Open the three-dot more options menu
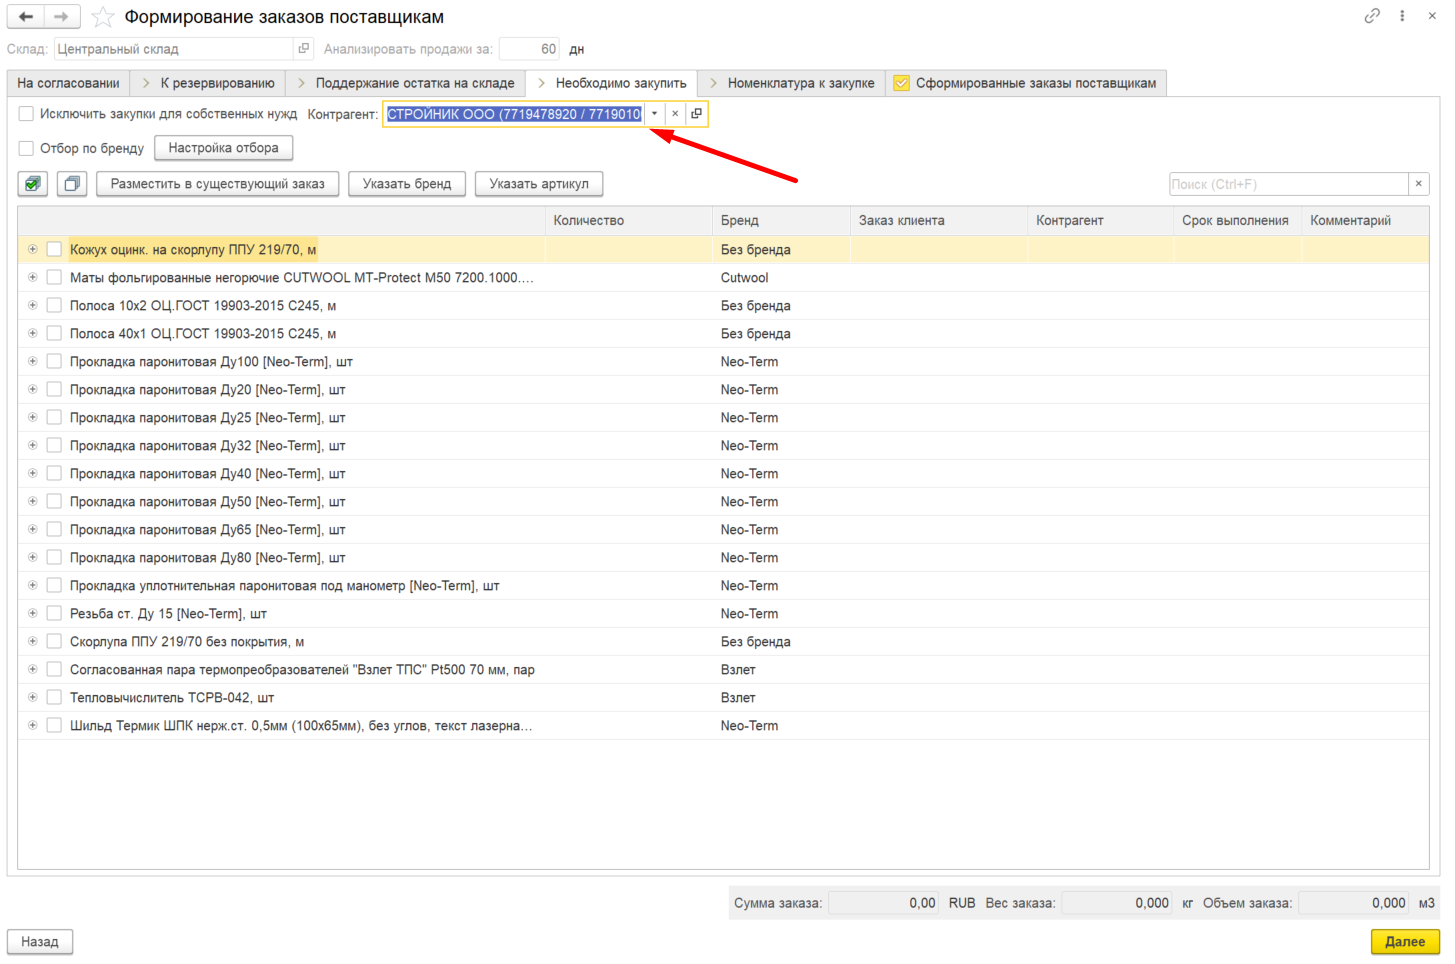The width and height of the screenshot is (1455, 964). tap(1402, 16)
